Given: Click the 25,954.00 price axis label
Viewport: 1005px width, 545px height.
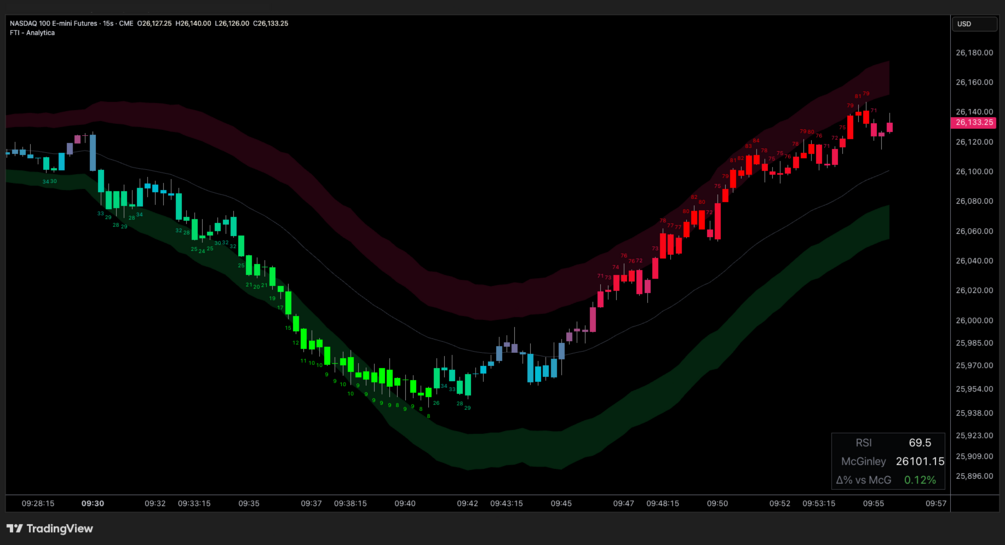Looking at the screenshot, I should tap(974, 389).
